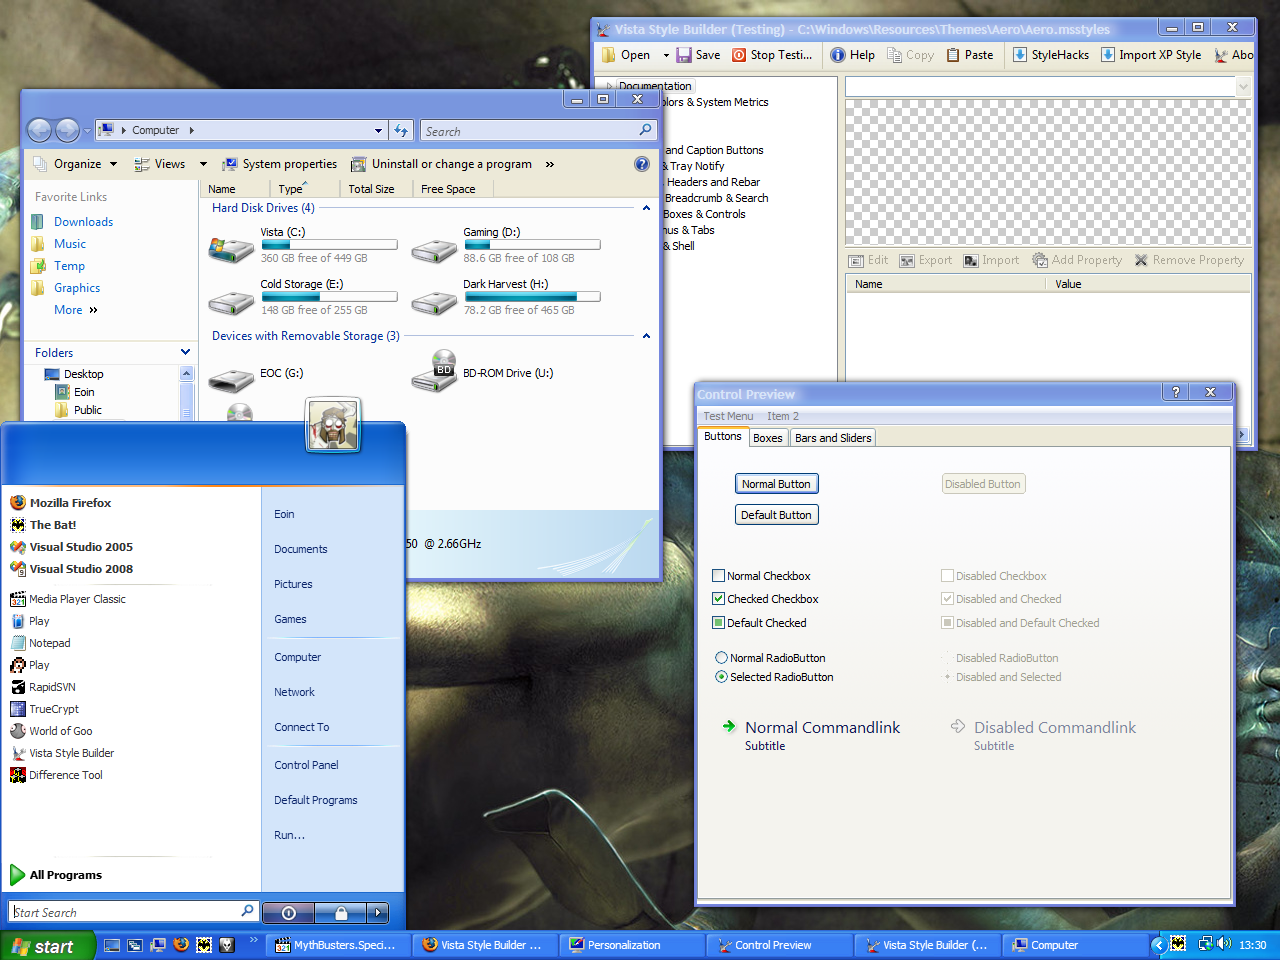The width and height of the screenshot is (1280, 960).
Task: Click the Start menu power button
Action: [x=289, y=912]
